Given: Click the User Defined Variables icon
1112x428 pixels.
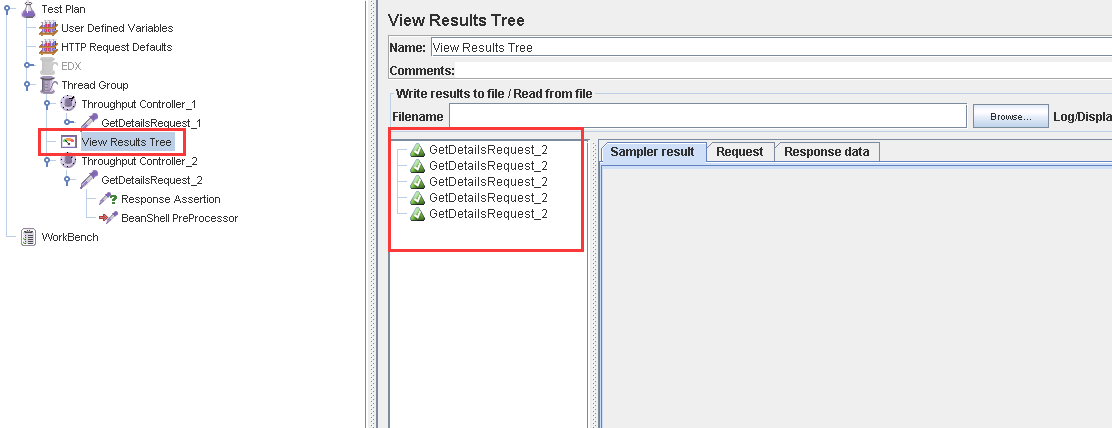Looking at the screenshot, I should point(48,28).
